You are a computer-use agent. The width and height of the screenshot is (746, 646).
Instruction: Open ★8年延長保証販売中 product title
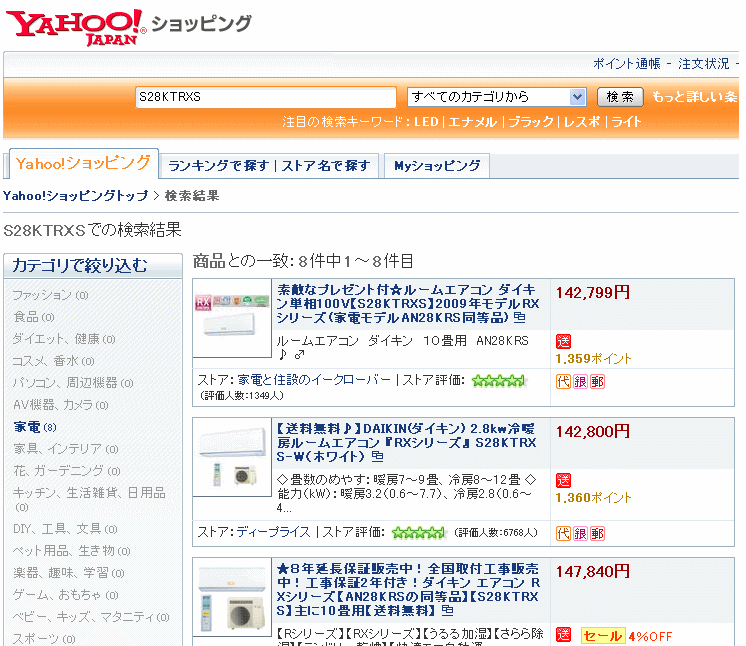408,589
